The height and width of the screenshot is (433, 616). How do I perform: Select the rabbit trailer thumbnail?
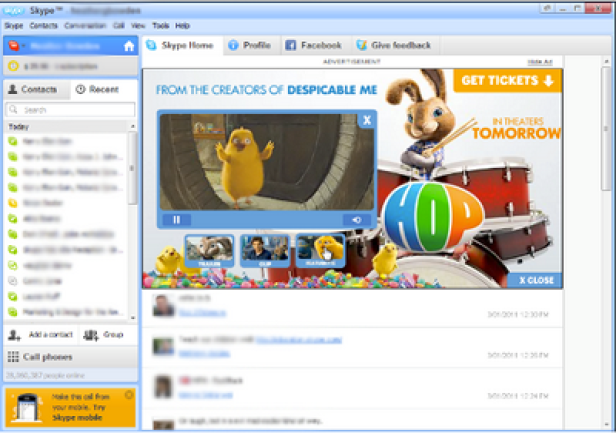(209, 251)
